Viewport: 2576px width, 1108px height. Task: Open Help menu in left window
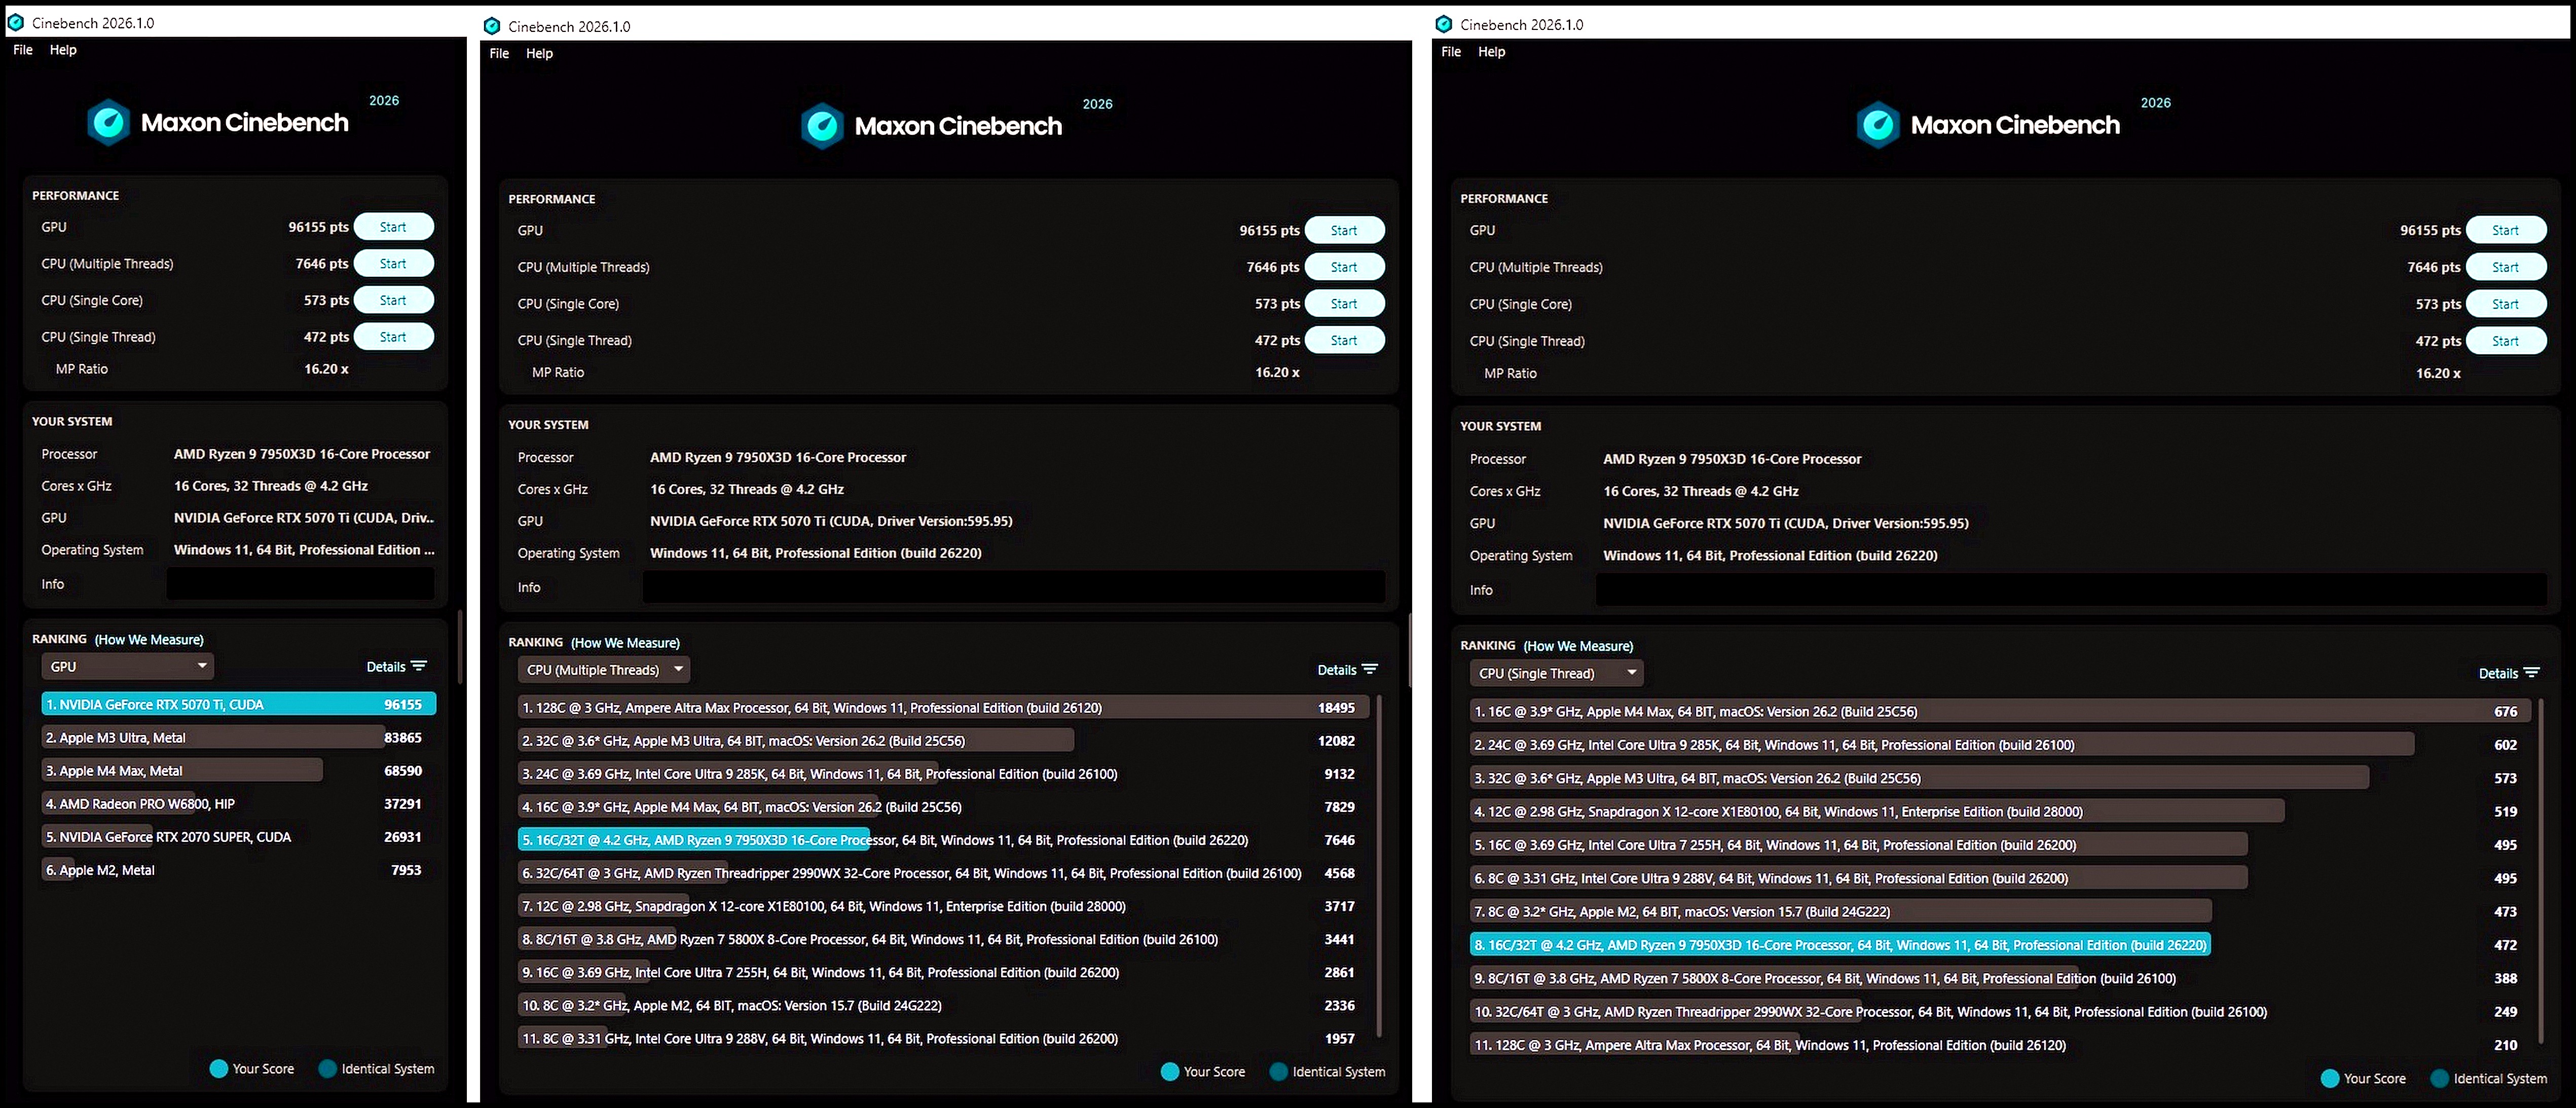point(63,50)
